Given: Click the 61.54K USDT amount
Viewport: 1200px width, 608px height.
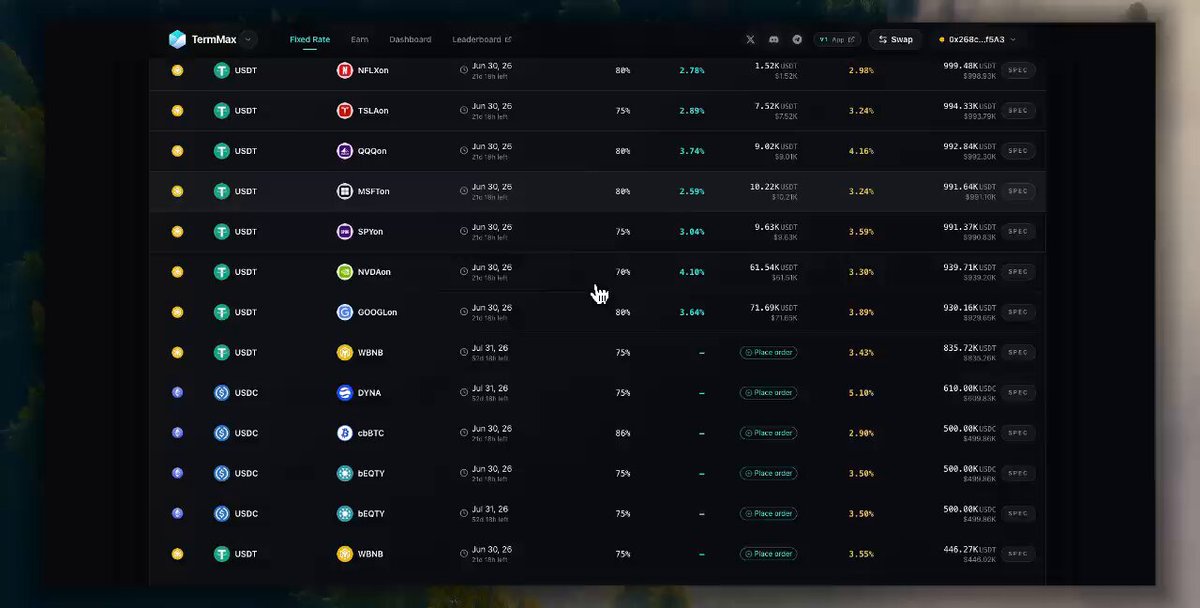Looking at the screenshot, I should pyautogui.click(x=774, y=267).
